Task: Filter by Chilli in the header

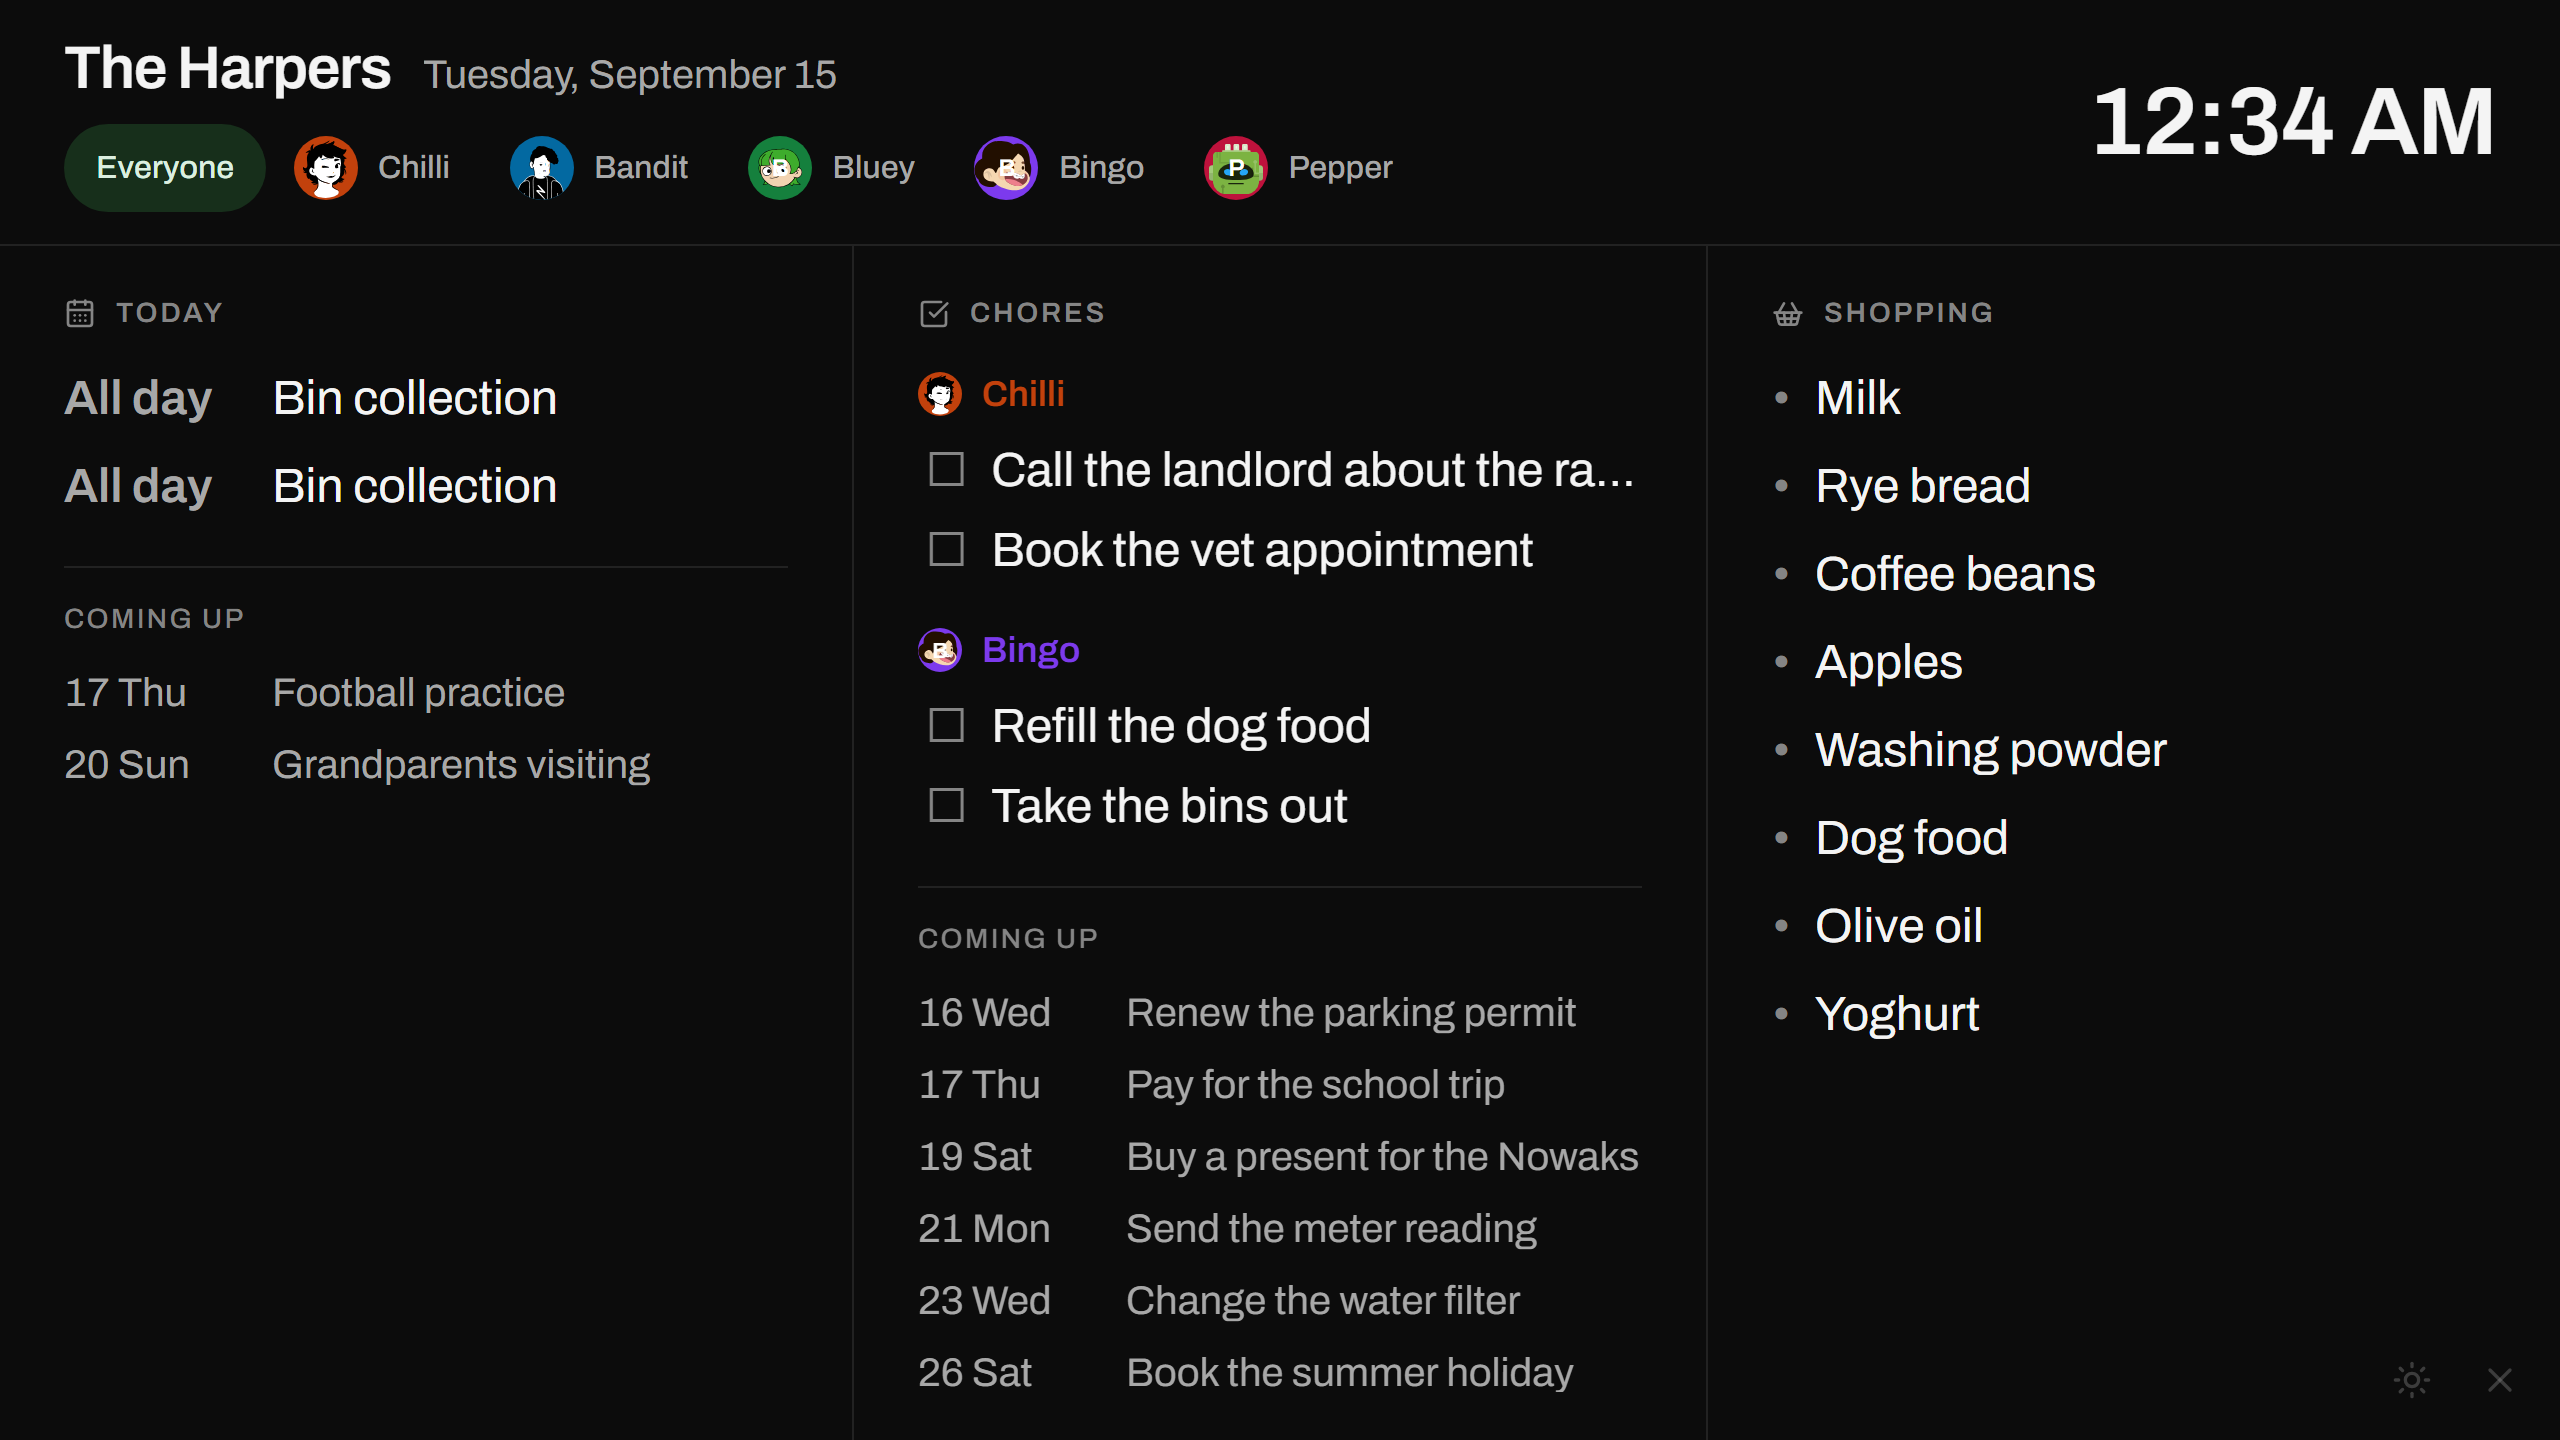Action: 372,168
